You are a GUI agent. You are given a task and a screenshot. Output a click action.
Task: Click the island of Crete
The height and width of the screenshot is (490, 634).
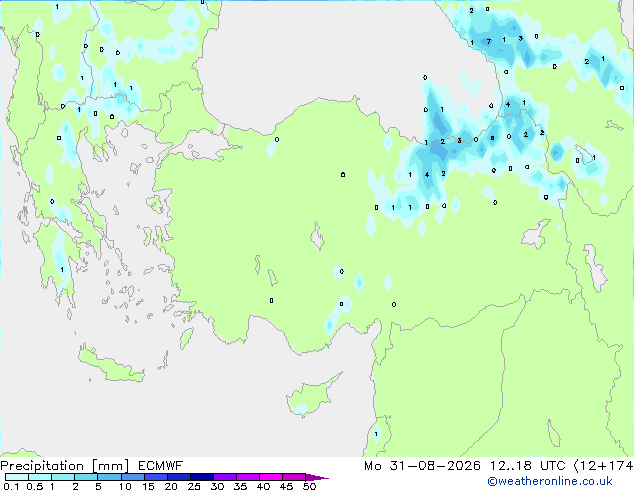click(111, 365)
